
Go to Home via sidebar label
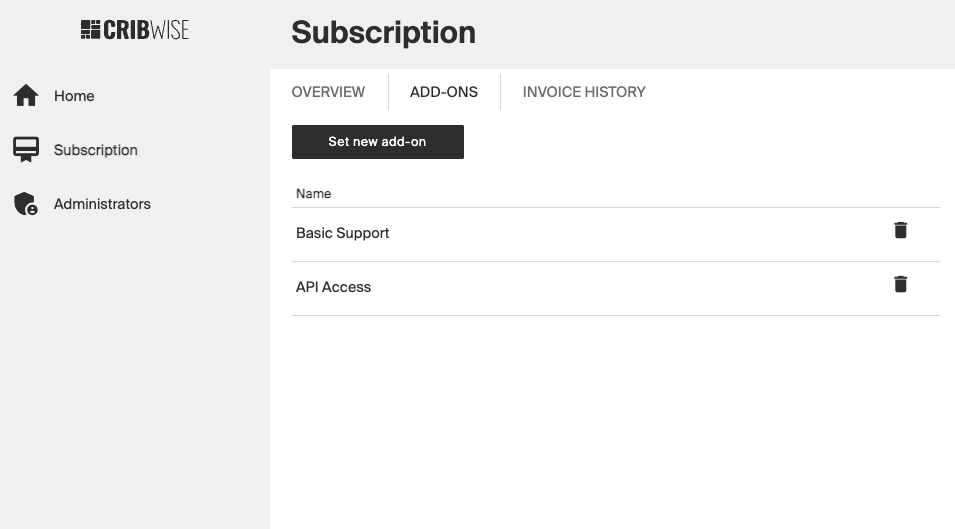[74, 96]
